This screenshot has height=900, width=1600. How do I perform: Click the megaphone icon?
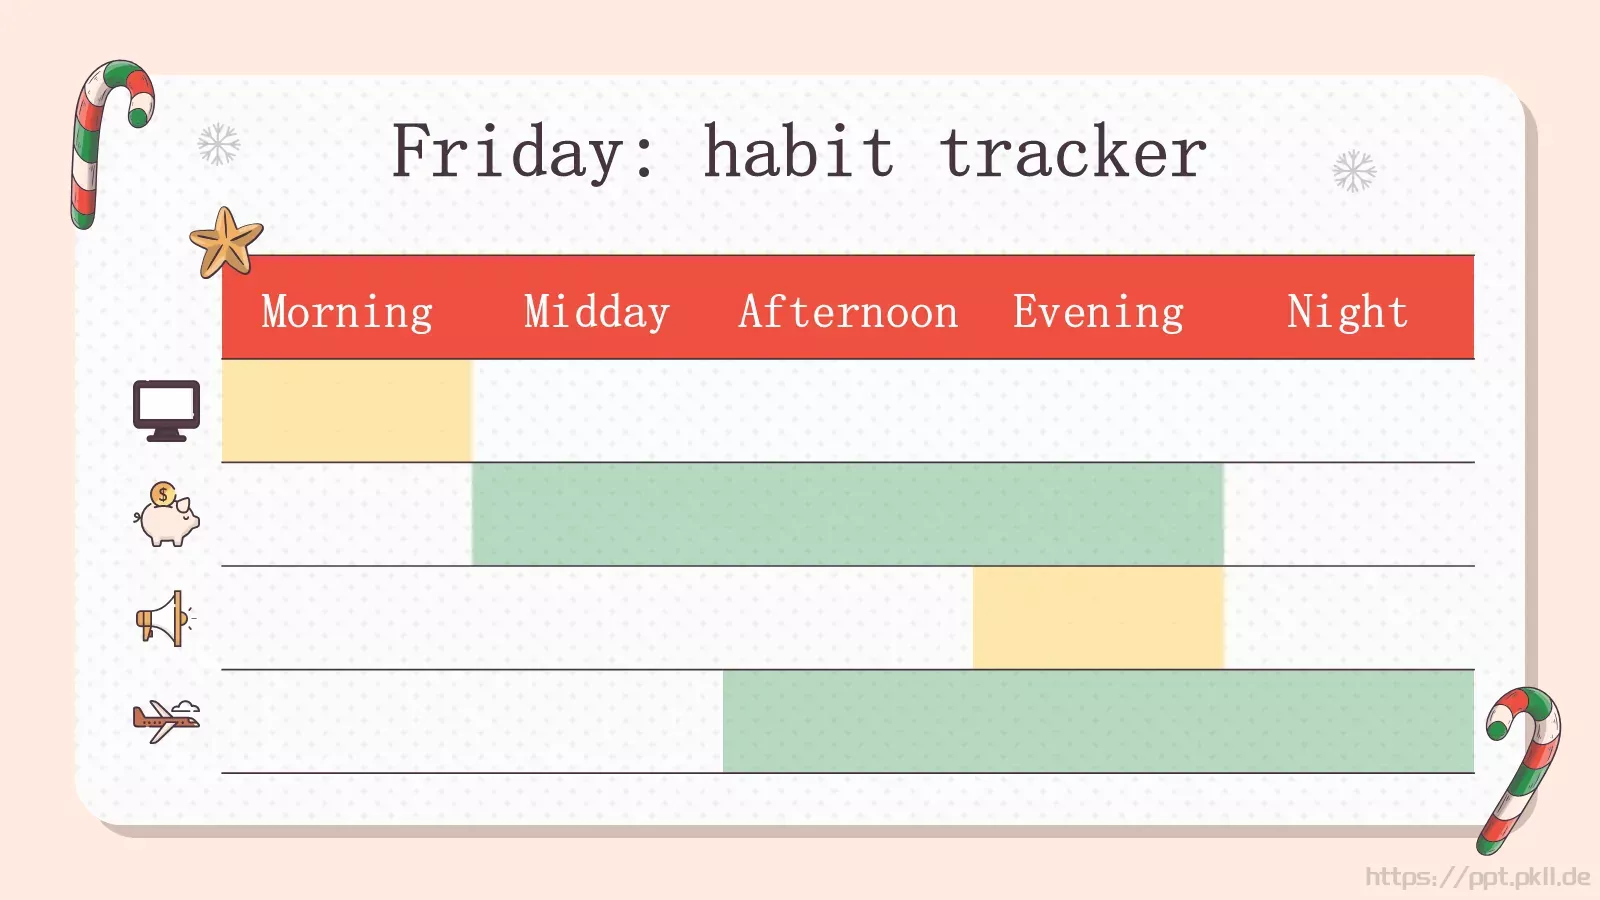pos(165,618)
